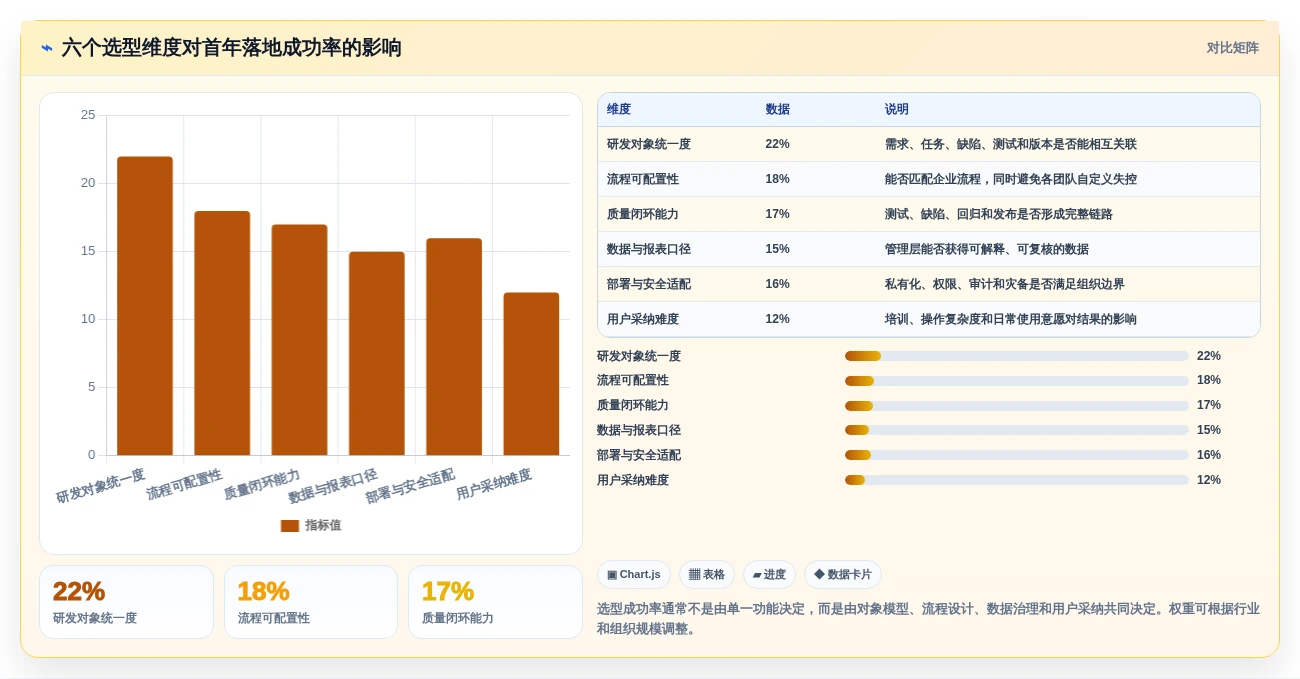Click the 数据与报表口径 table row name
The width and height of the screenshot is (1300, 679).
tap(649, 249)
